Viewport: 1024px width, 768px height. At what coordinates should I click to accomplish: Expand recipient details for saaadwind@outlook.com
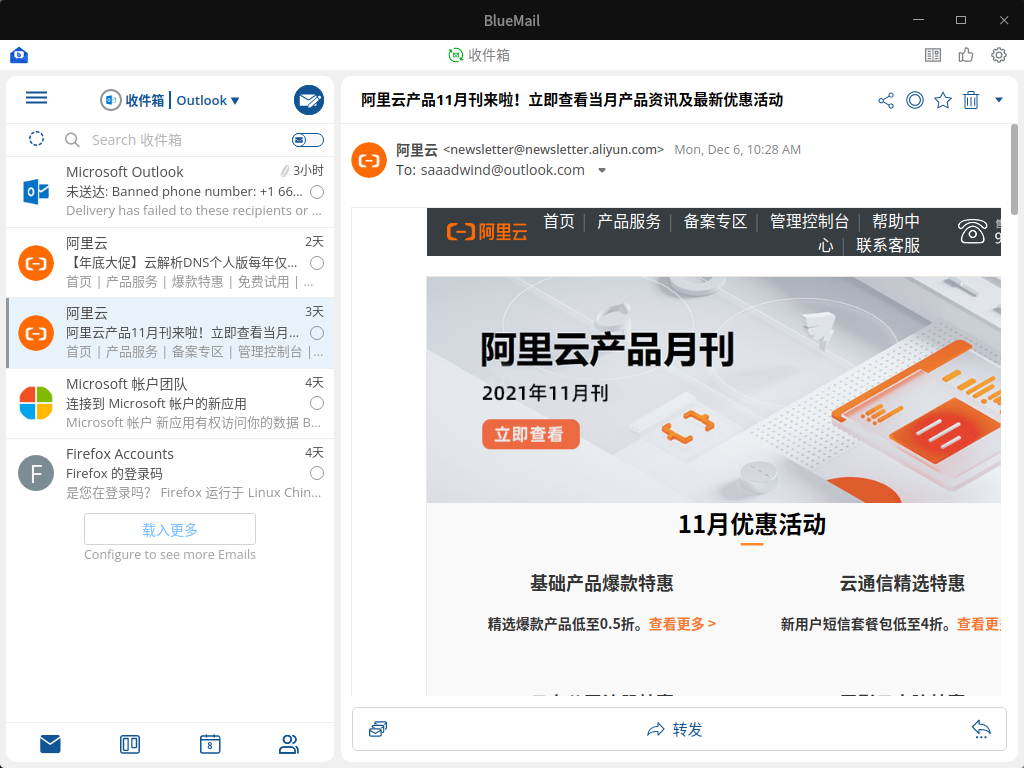pyautogui.click(x=600, y=170)
